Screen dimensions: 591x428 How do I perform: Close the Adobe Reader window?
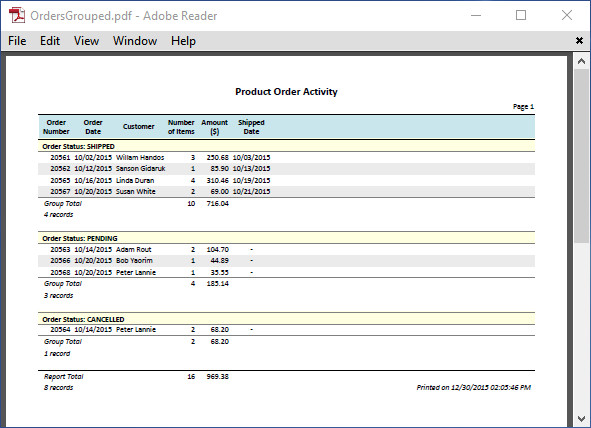coord(567,15)
